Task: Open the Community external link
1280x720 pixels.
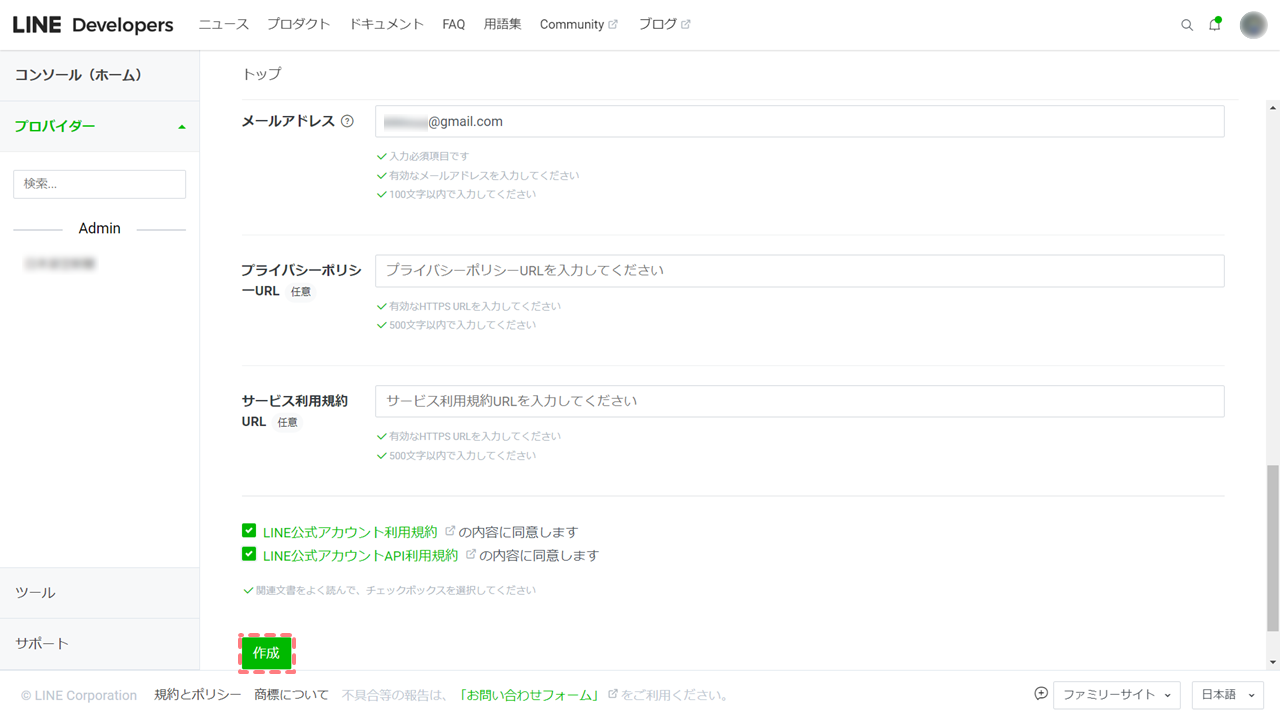Action: (x=578, y=24)
